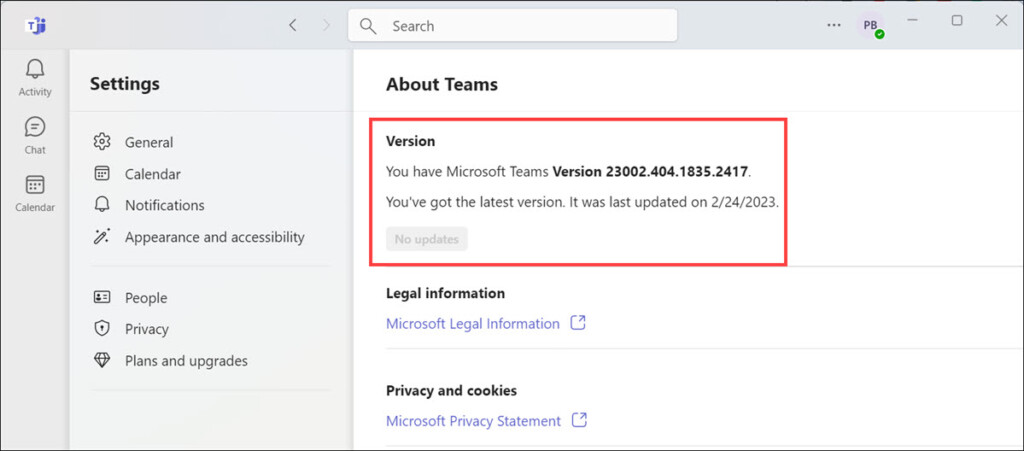Open Notifications settings
Image resolution: width=1024 pixels, height=451 pixels.
tap(164, 205)
